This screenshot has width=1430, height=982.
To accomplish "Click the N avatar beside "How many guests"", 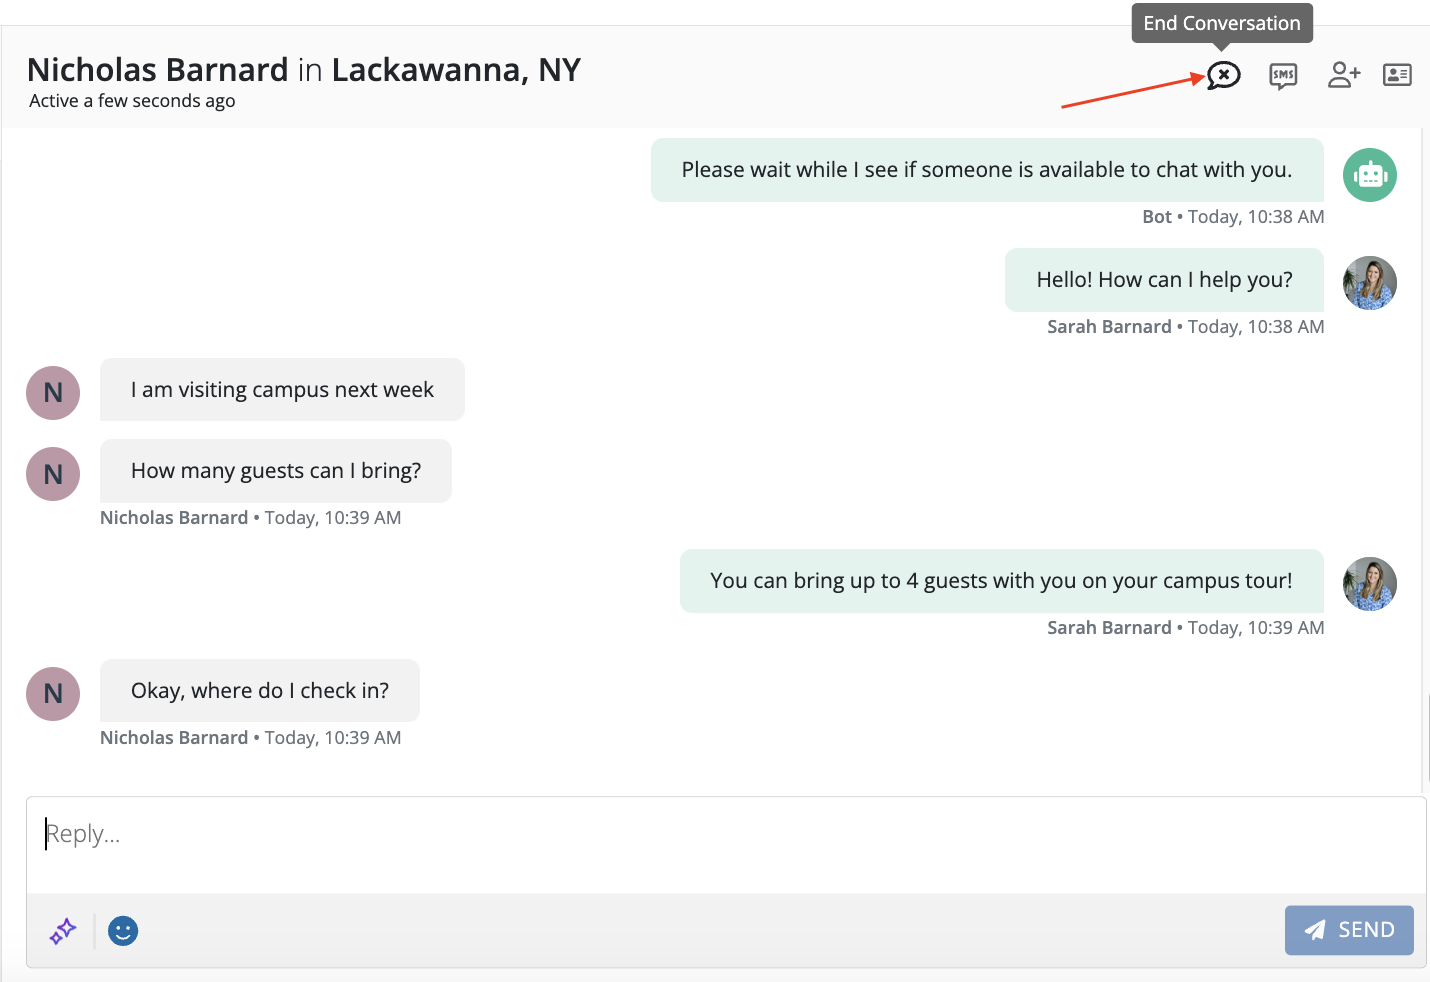I will coord(53,474).
